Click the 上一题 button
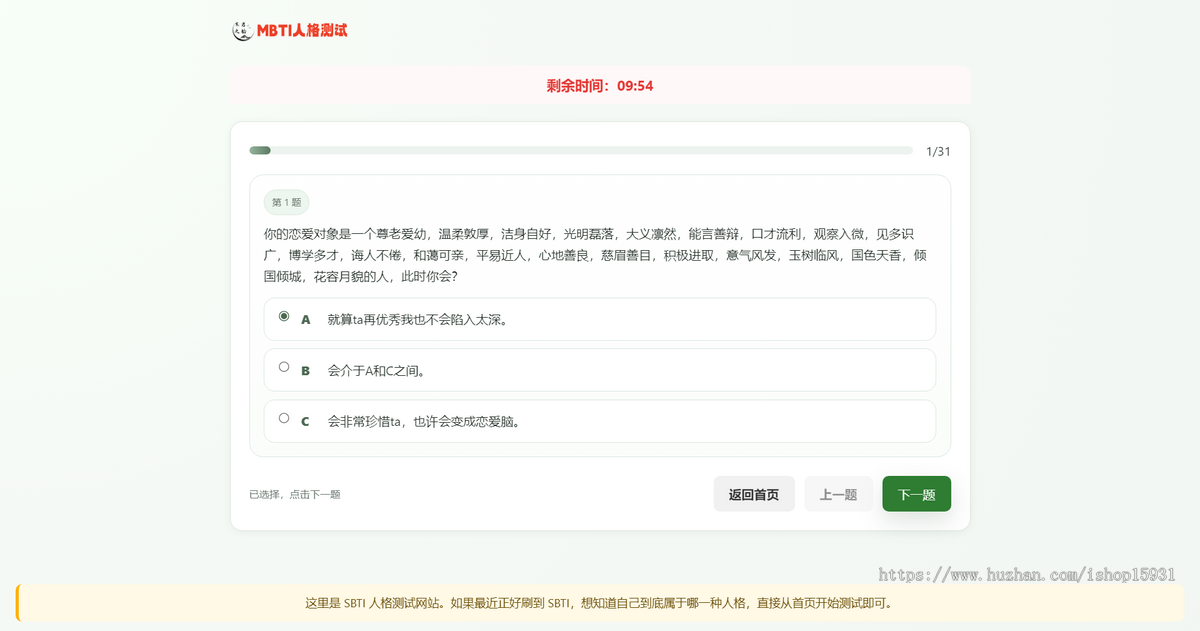This screenshot has width=1200, height=631. point(838,494)
